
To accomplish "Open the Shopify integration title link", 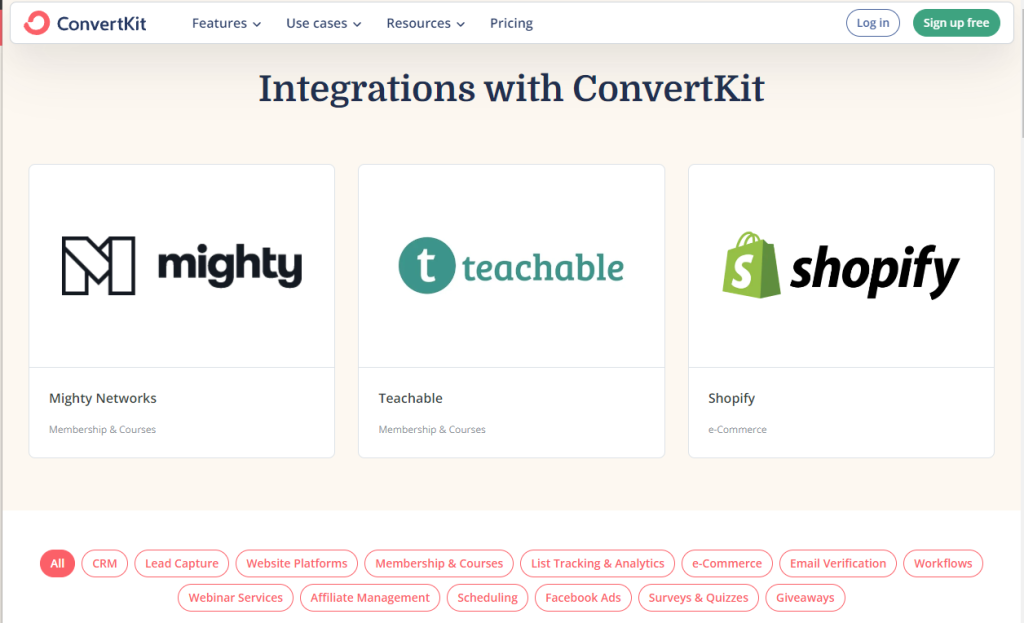I will tap(731, 398).
